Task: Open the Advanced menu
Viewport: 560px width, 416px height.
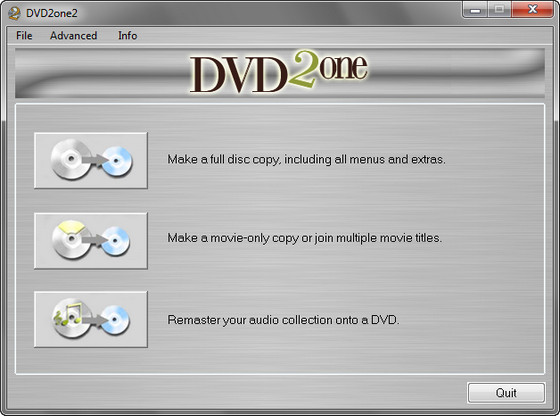Action: tap(74, 36)
